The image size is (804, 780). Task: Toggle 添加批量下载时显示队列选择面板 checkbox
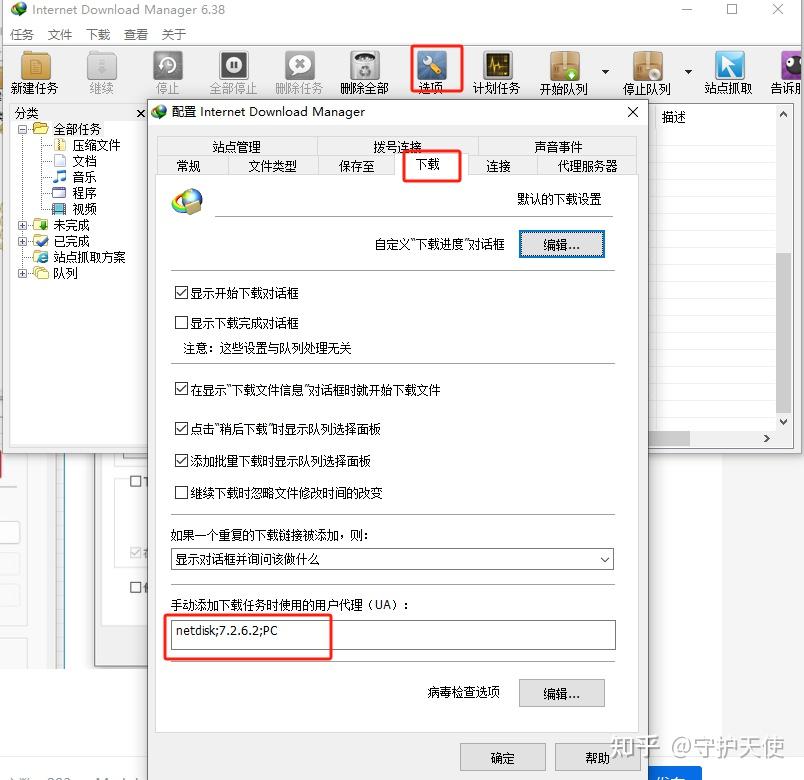pos(181,461)
